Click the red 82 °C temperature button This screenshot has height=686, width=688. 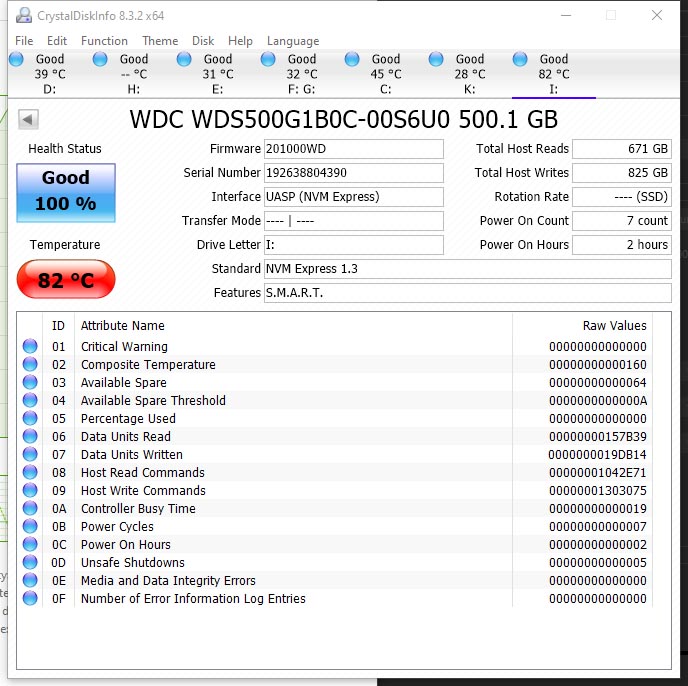tap(66, 279)
